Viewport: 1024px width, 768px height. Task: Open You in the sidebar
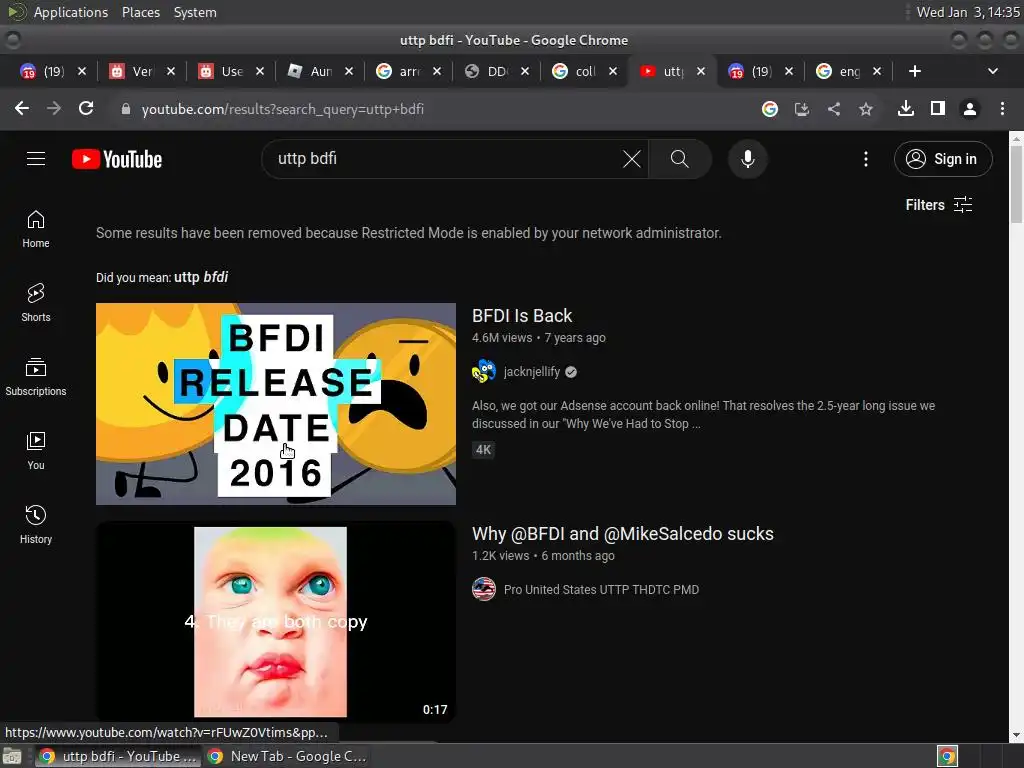tap(36, 451)
